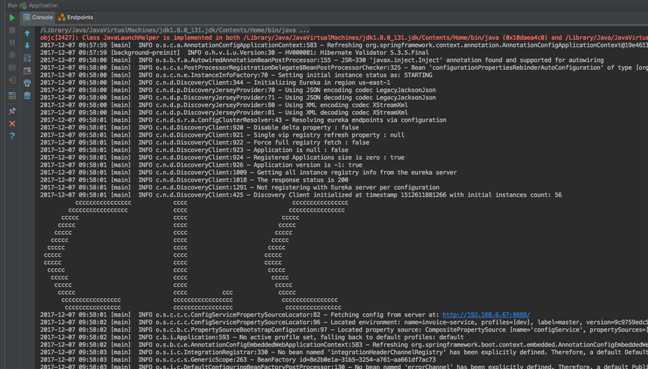648x369 pixels.
Task: Pin the run tab
Action: coord(12,110)
